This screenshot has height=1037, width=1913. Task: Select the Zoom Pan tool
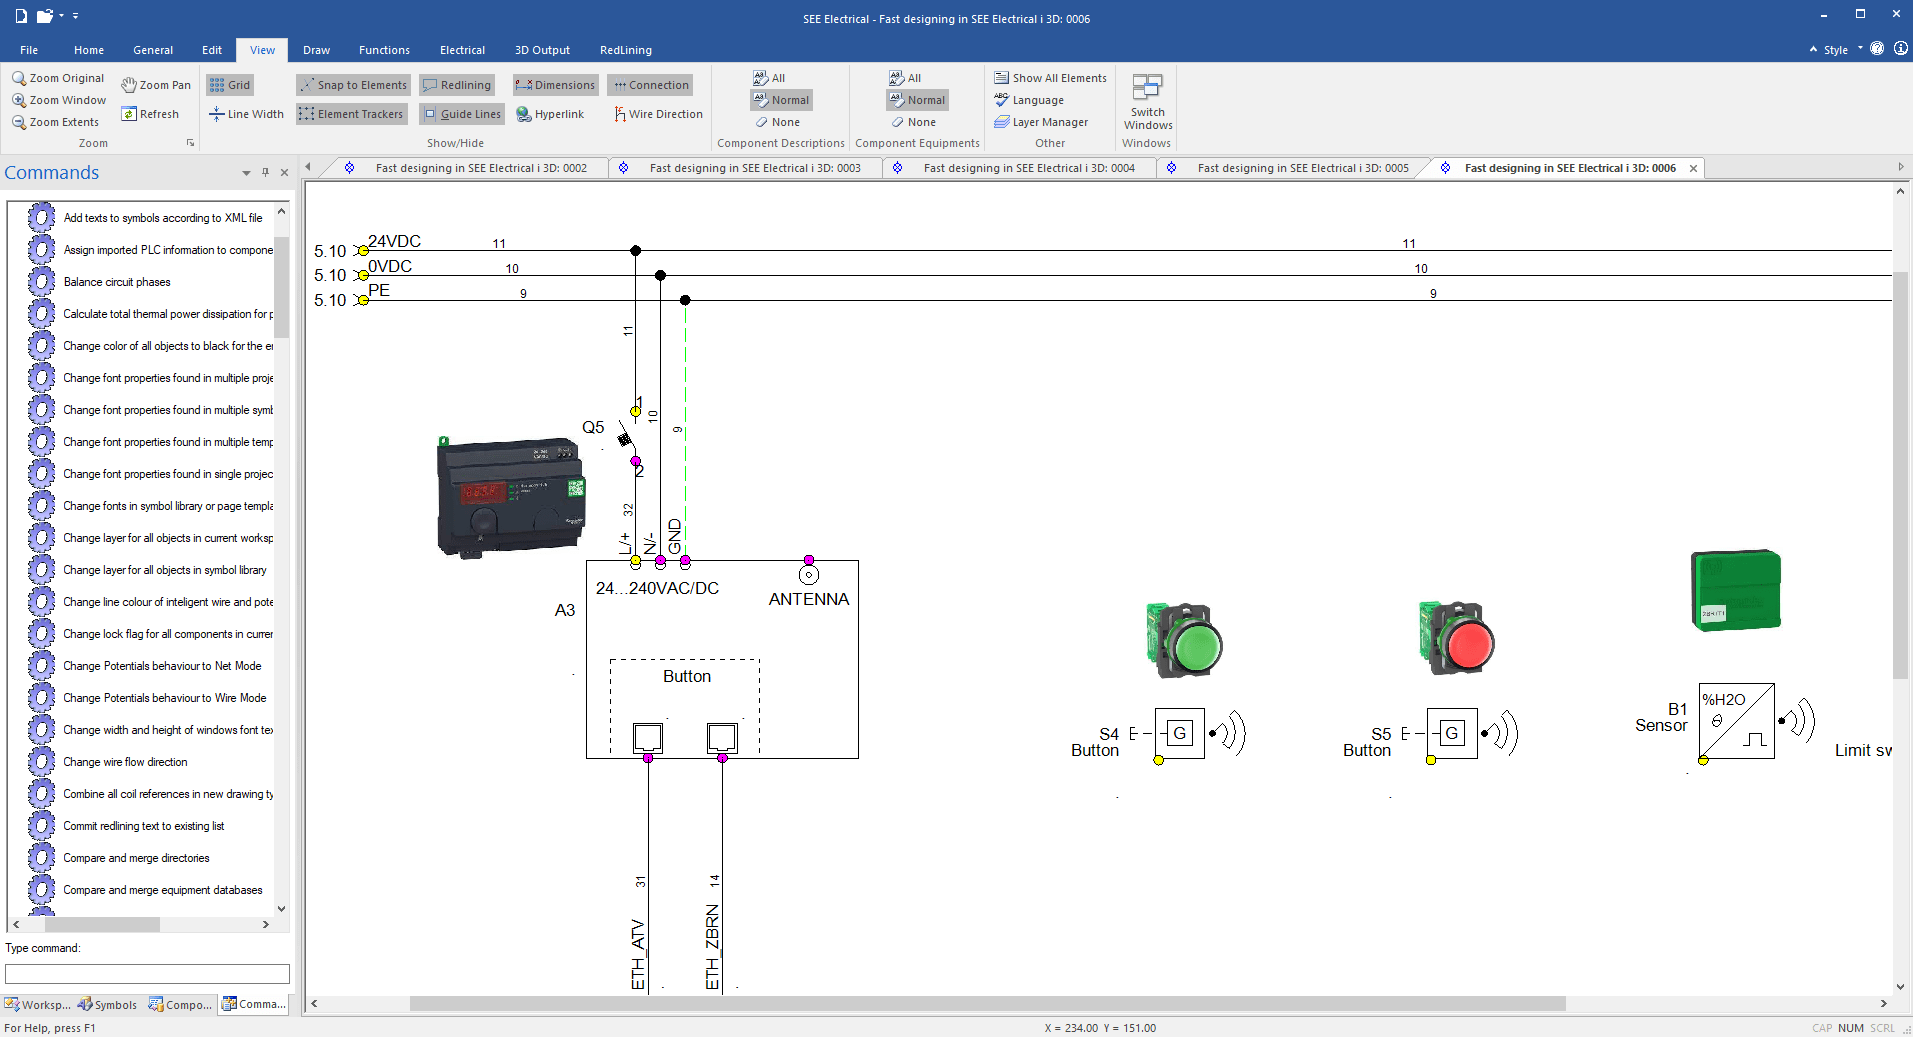coord(156,84)
